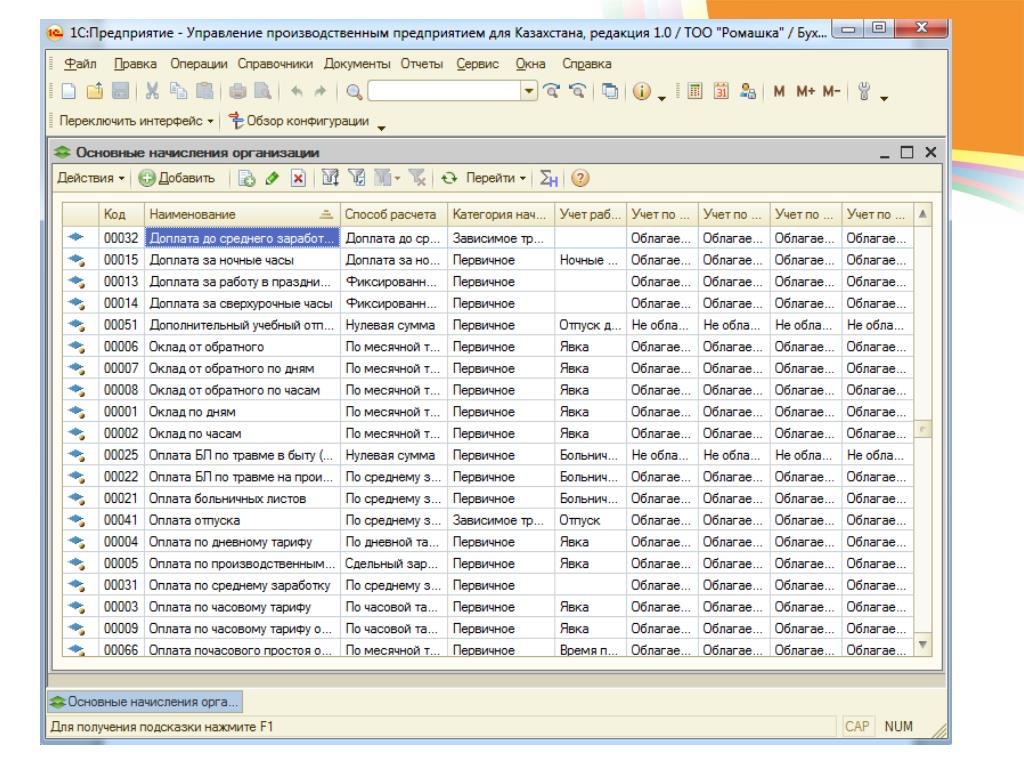Click the Copy icon in main toolbar

178,91
